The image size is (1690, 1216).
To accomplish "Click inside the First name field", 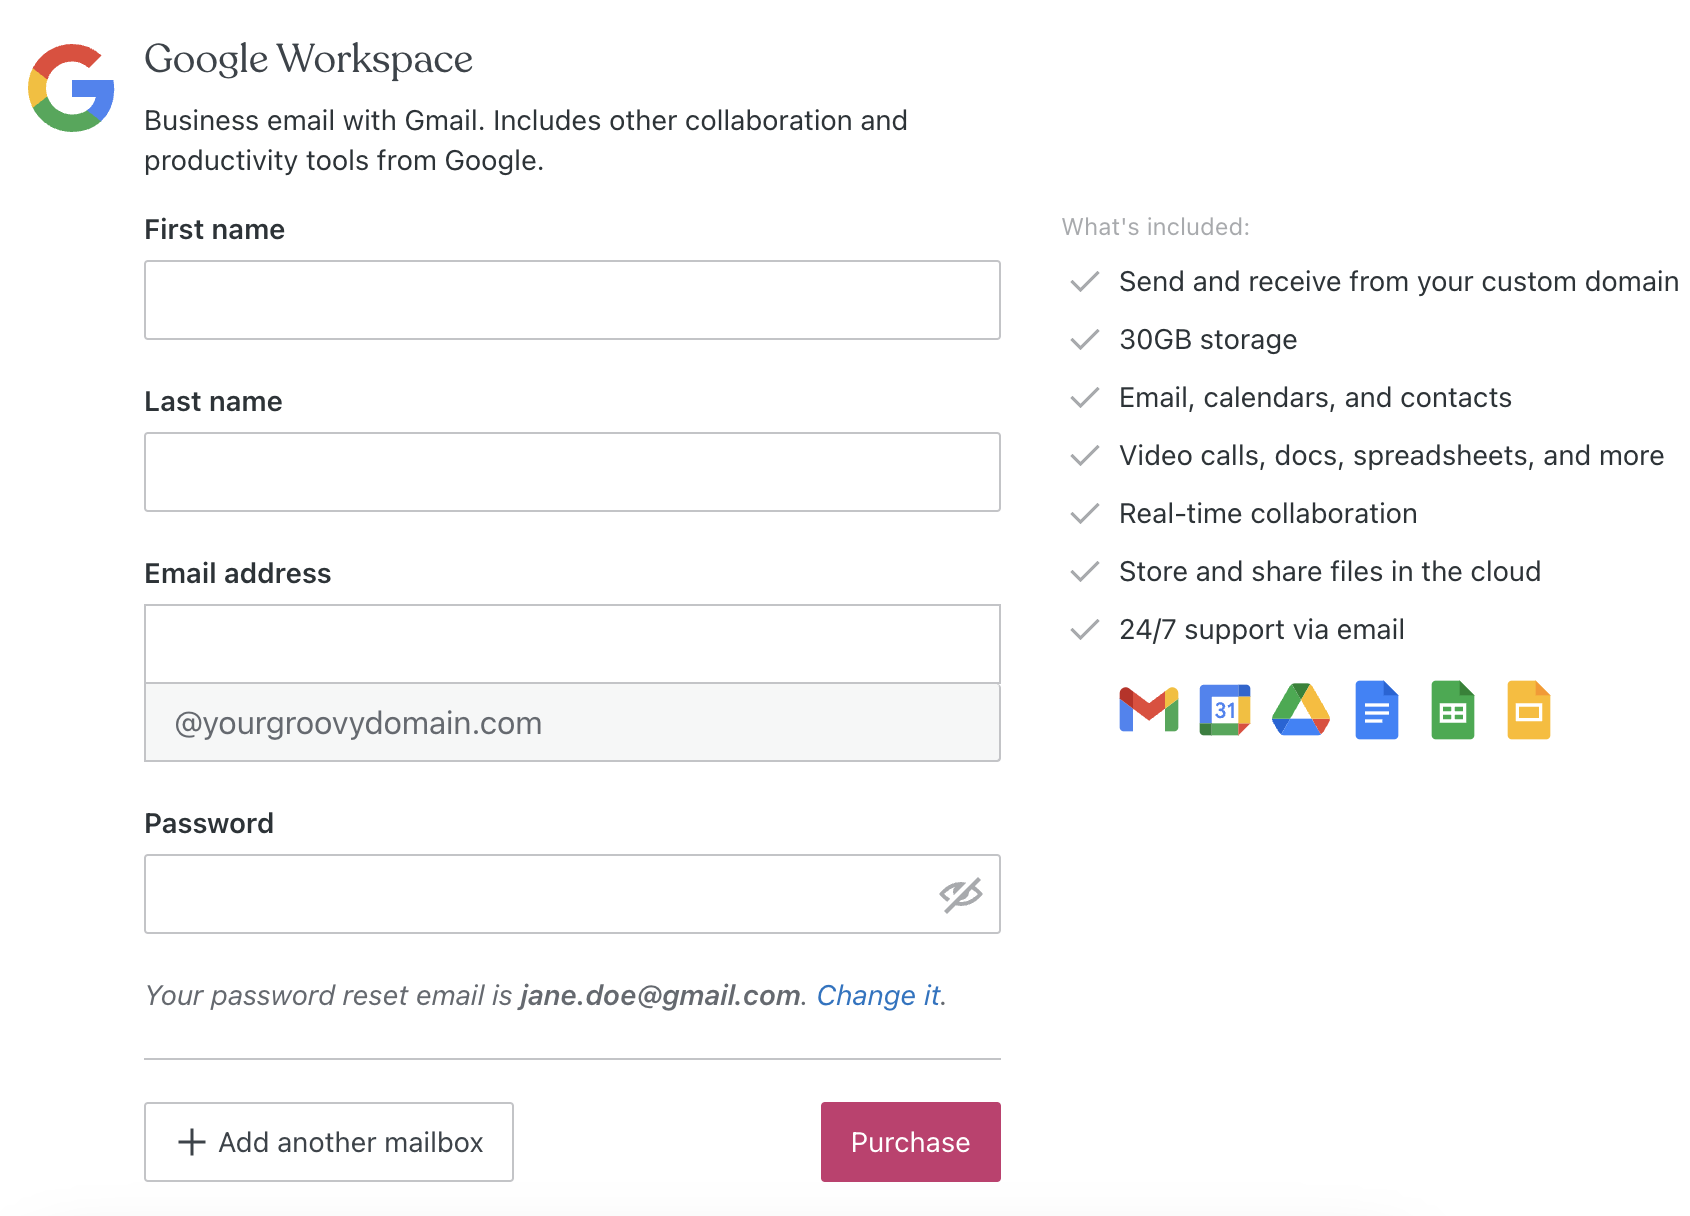I will point(572,299).
